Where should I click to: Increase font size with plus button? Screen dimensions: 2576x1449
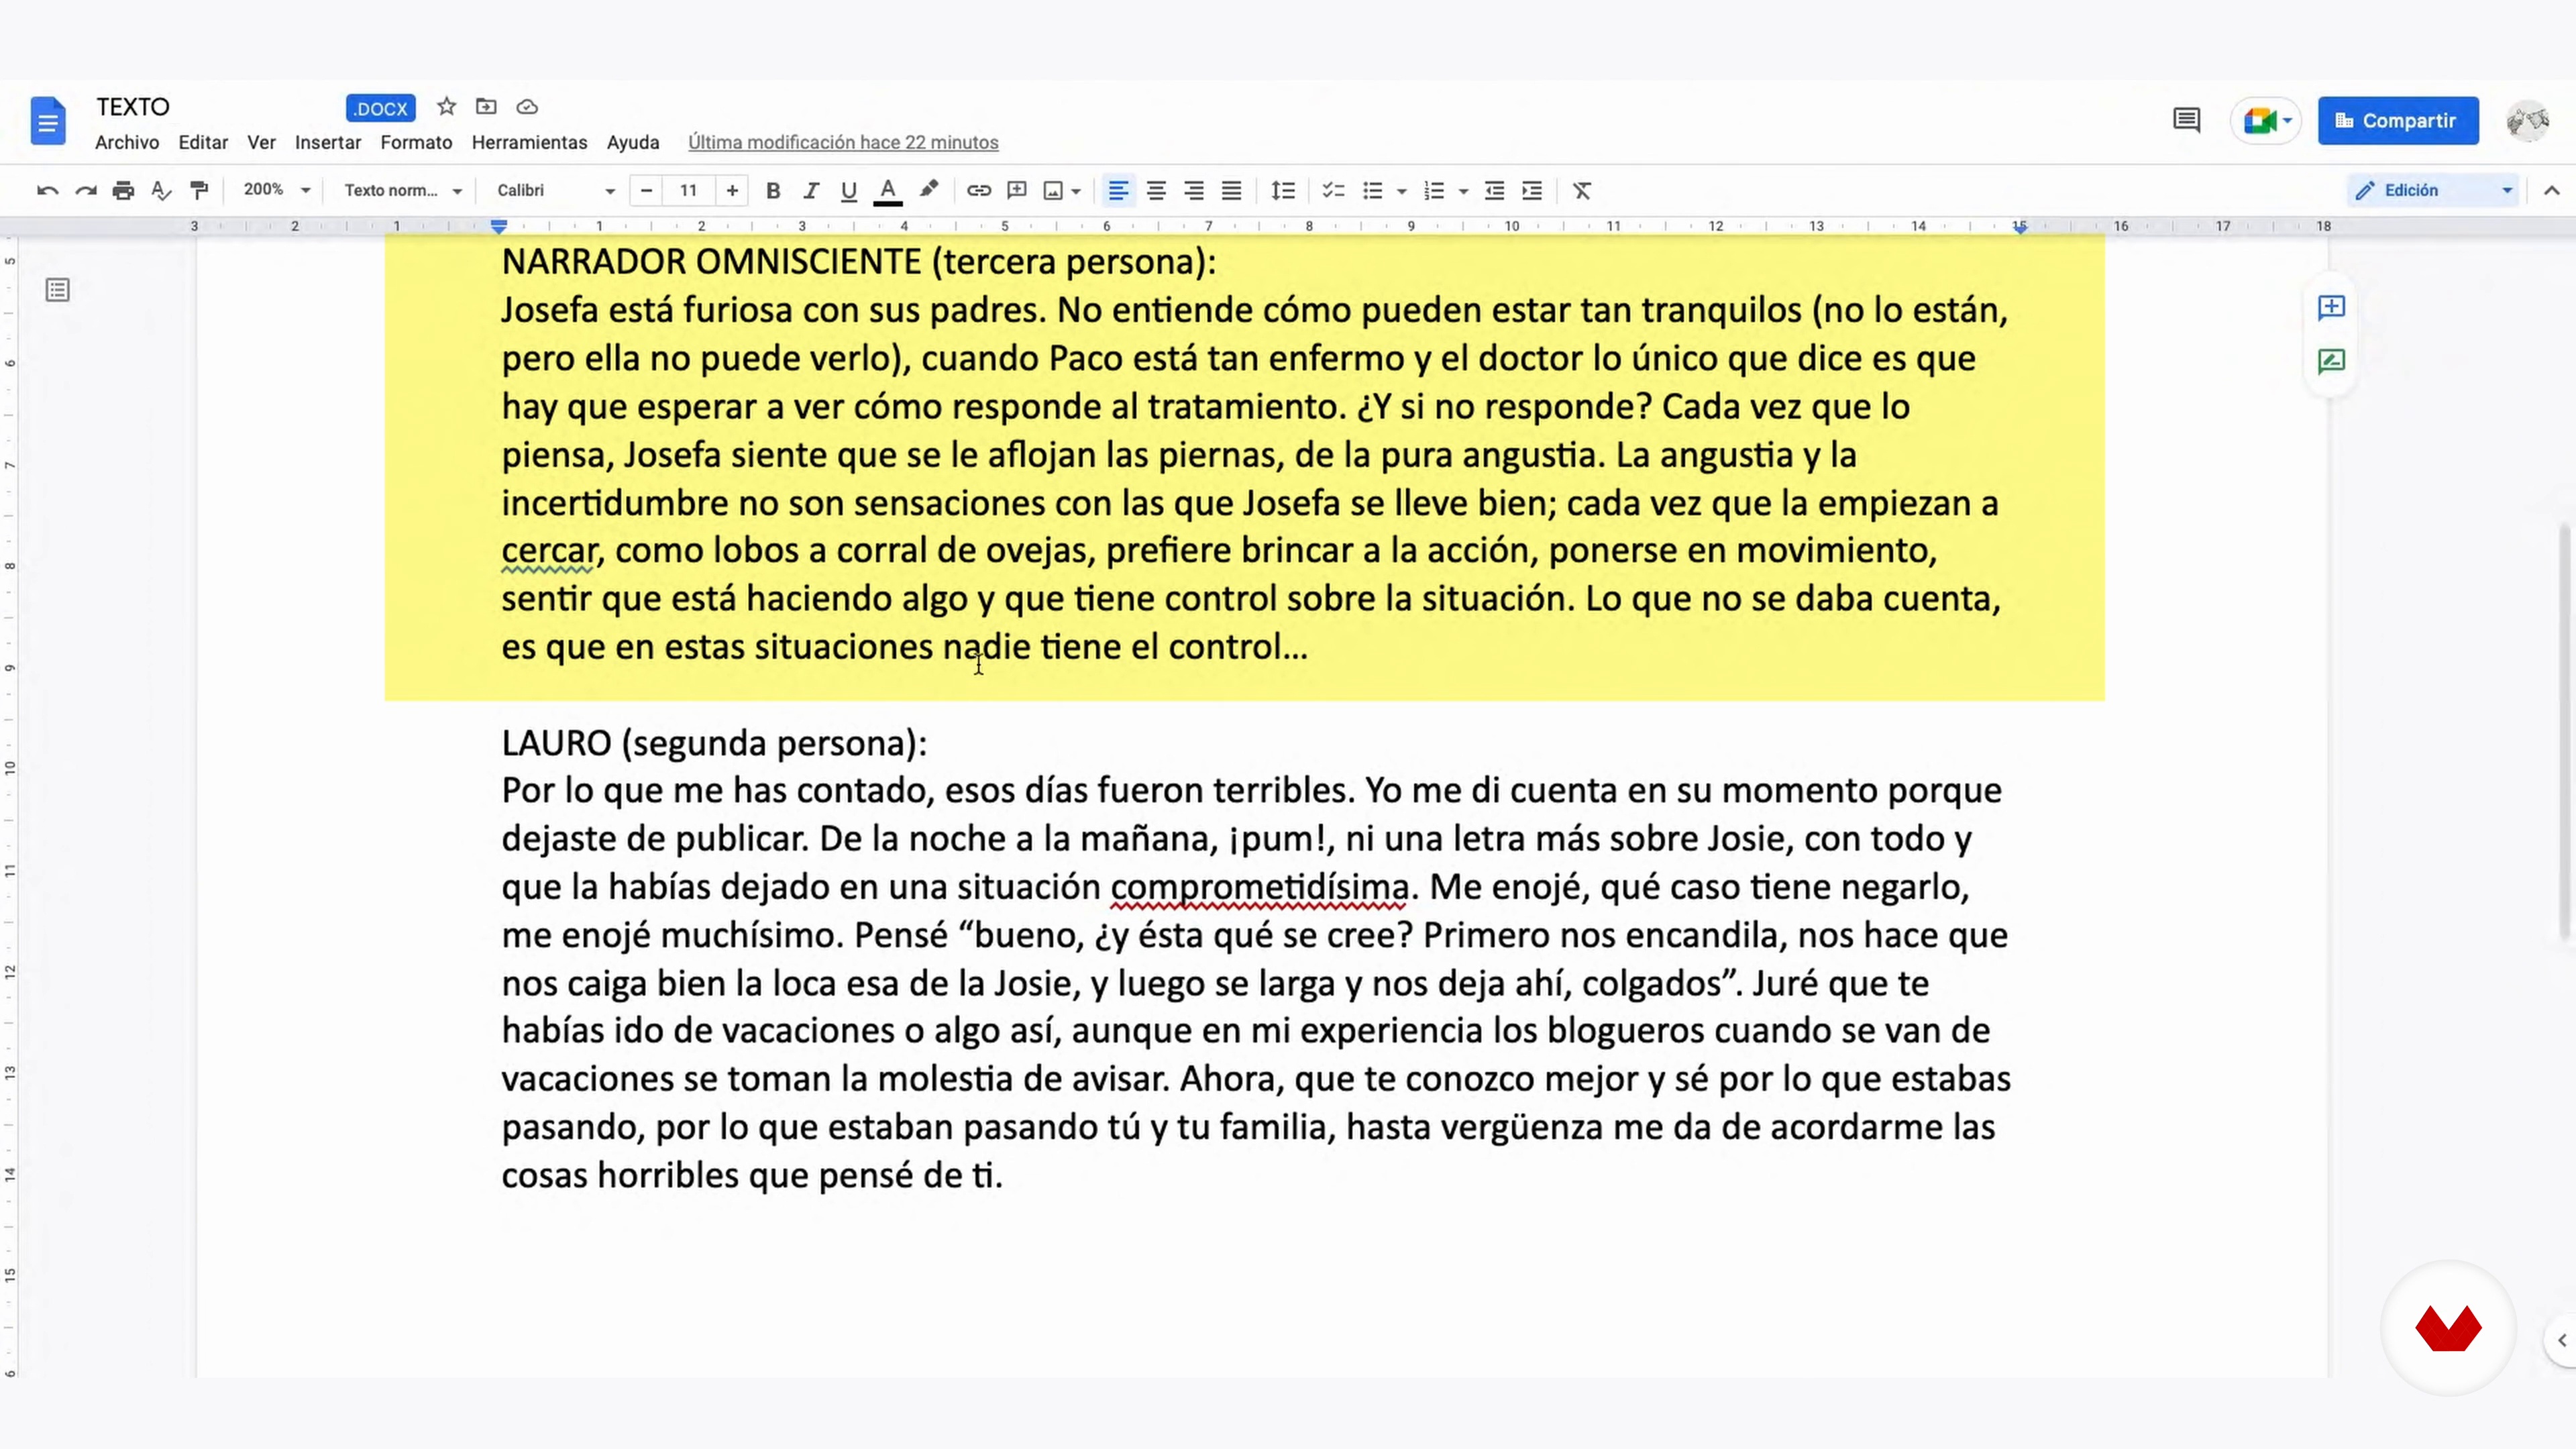coord(732,190)
